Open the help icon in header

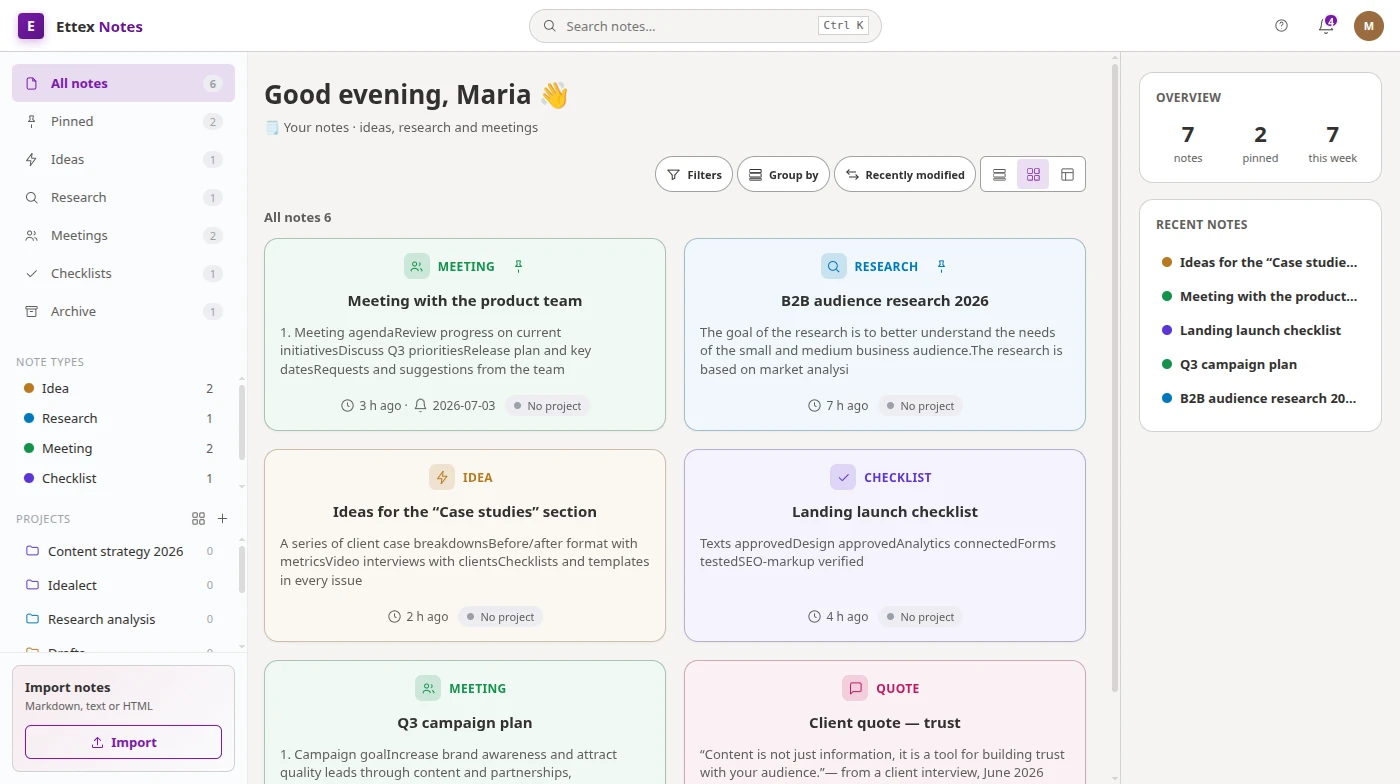point(1282,26)
